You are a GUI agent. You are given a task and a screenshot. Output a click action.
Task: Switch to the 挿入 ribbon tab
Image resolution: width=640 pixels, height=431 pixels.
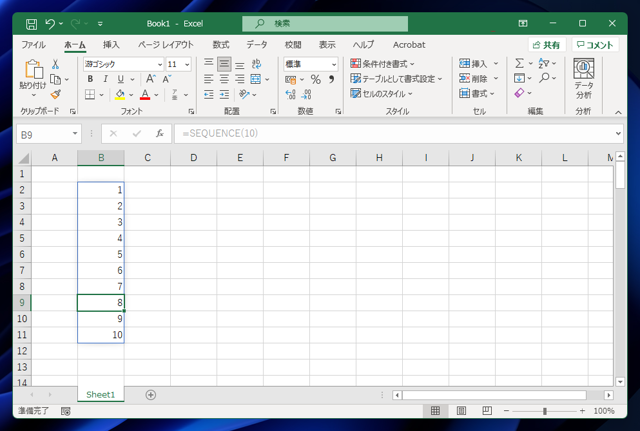tap(111, 45)
